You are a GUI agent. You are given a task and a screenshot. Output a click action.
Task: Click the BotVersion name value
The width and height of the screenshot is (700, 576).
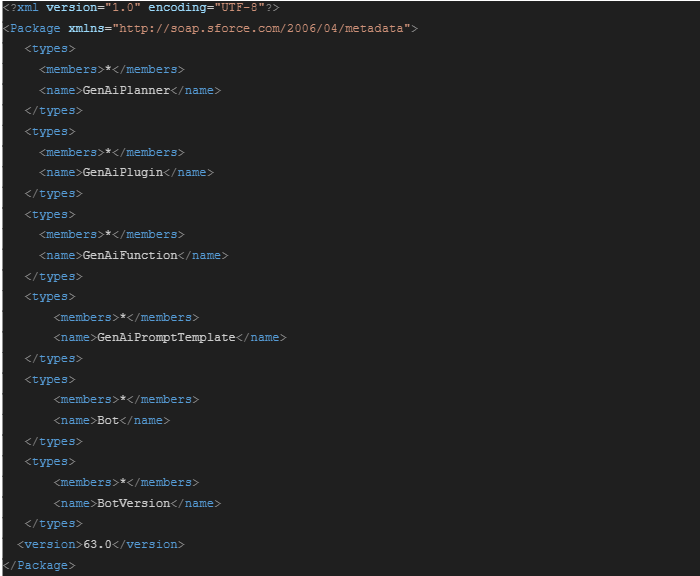click(133, 503)
